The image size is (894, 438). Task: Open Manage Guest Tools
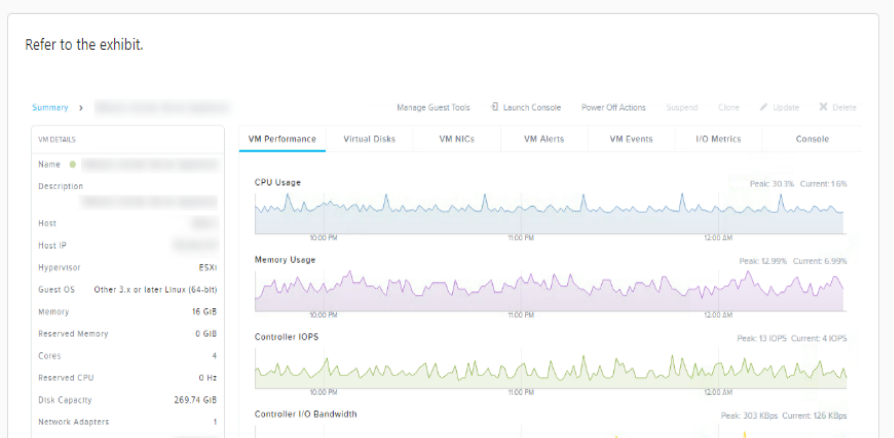(433, 107)
